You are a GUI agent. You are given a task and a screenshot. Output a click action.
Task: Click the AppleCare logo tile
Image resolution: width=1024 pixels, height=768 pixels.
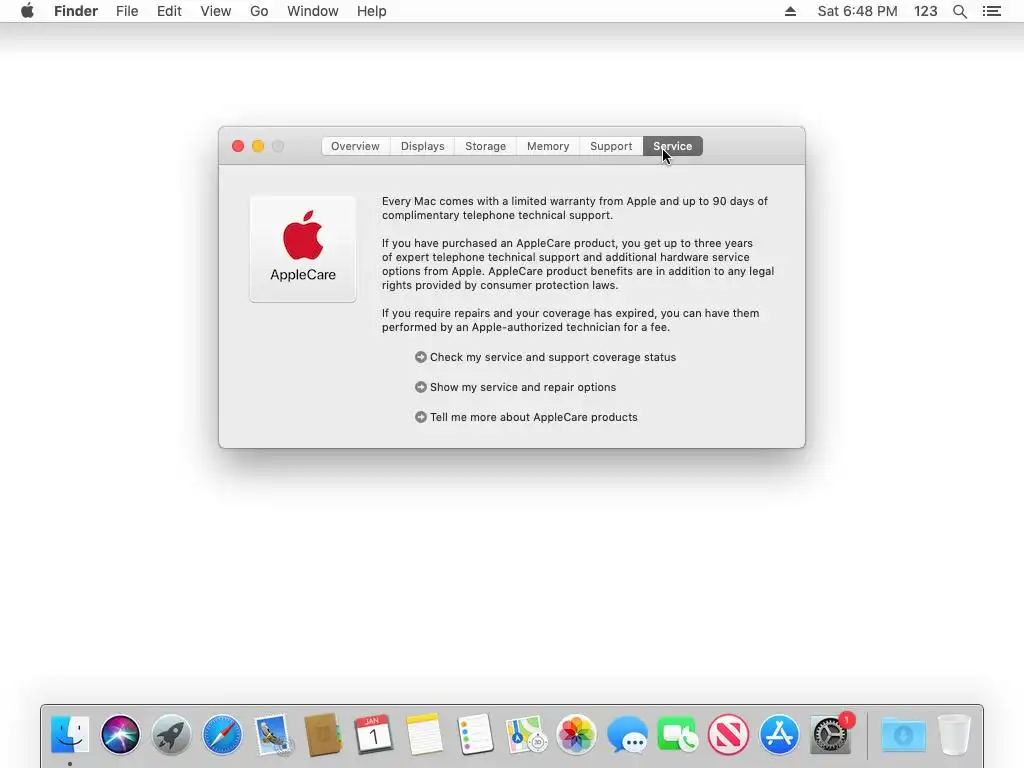coord(303,249)
